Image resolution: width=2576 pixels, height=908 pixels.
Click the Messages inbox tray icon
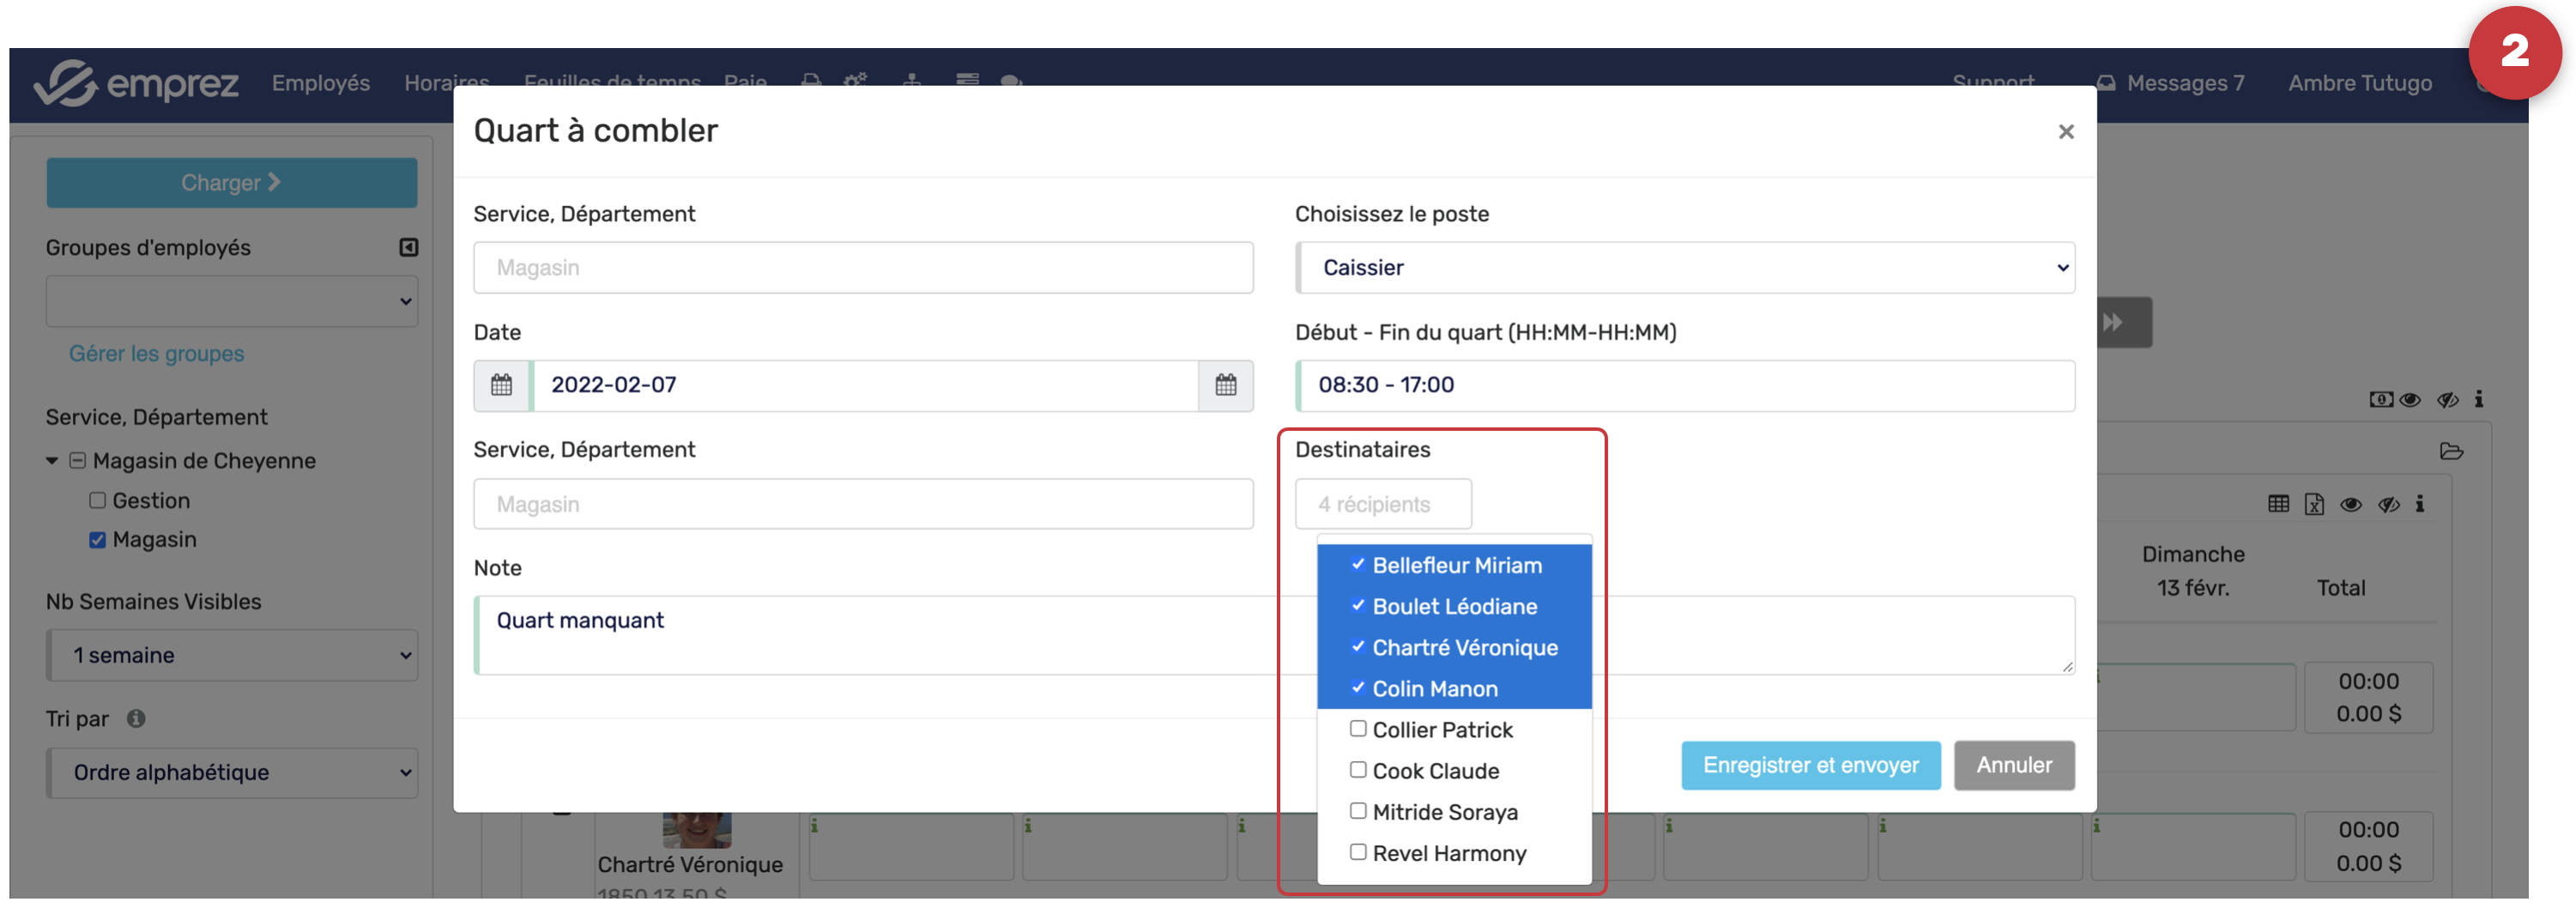pos(2106,83)
